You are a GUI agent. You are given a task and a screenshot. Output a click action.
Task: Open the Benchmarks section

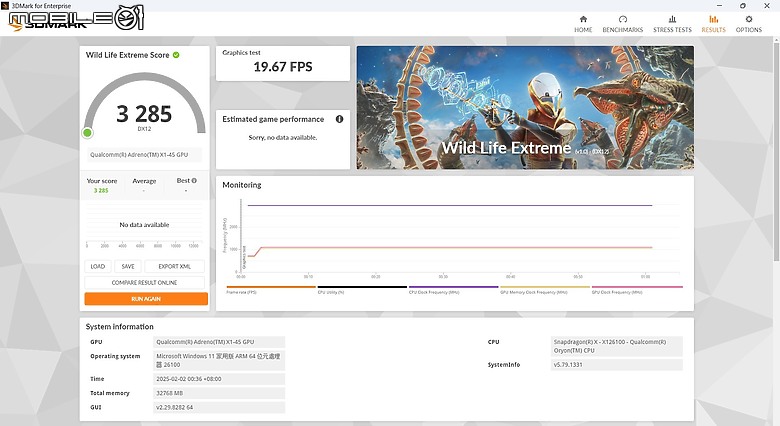622,24
